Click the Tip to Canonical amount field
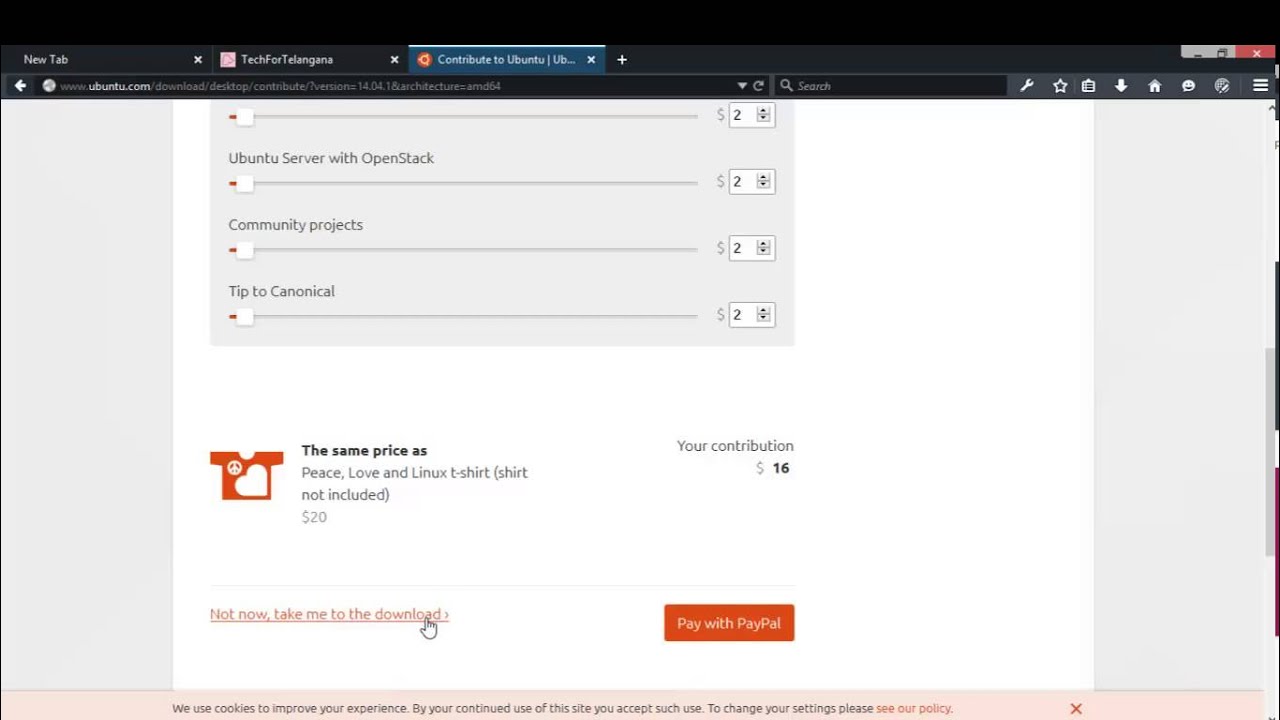Screen dimensions: 1280x720 (x=752, y=315)
